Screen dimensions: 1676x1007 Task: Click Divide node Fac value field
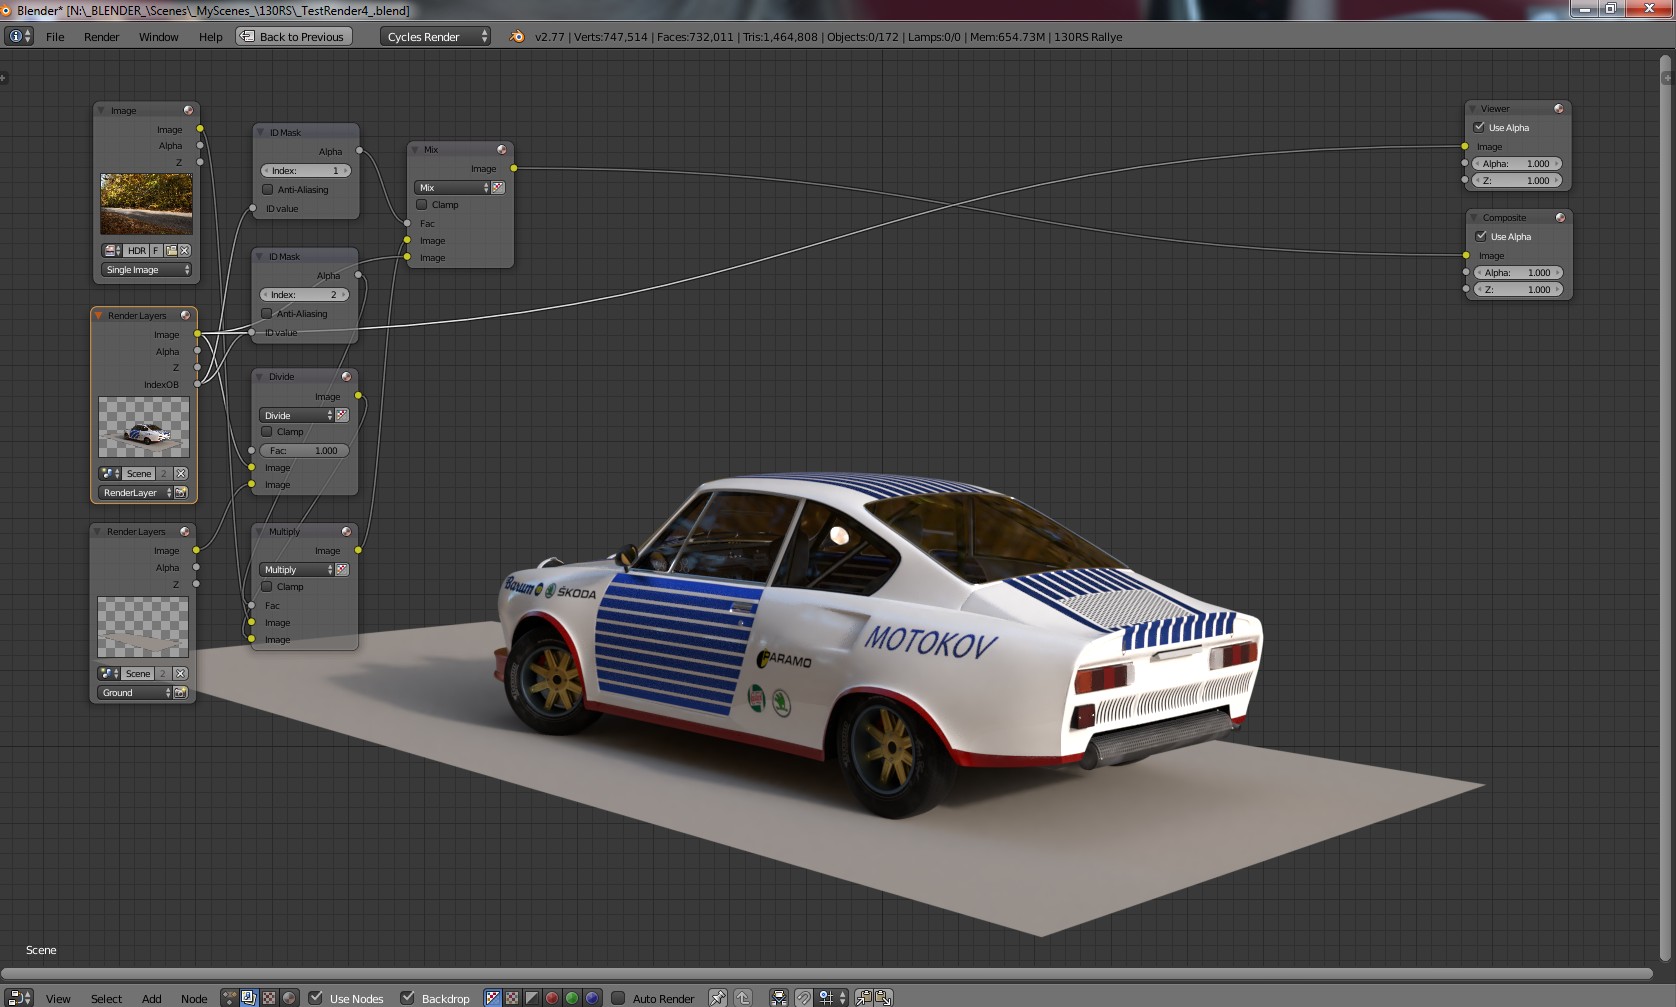tap(305, 451)
